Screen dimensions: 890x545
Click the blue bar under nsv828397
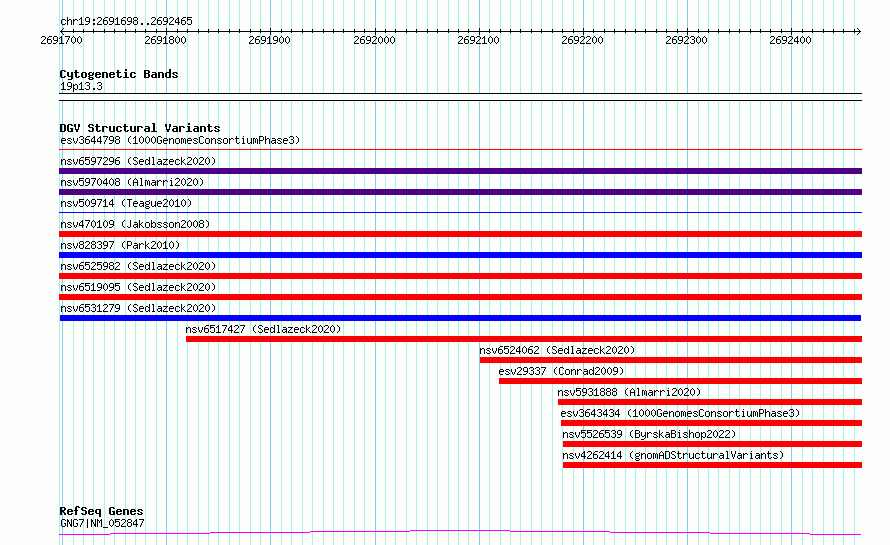point(460,255)
